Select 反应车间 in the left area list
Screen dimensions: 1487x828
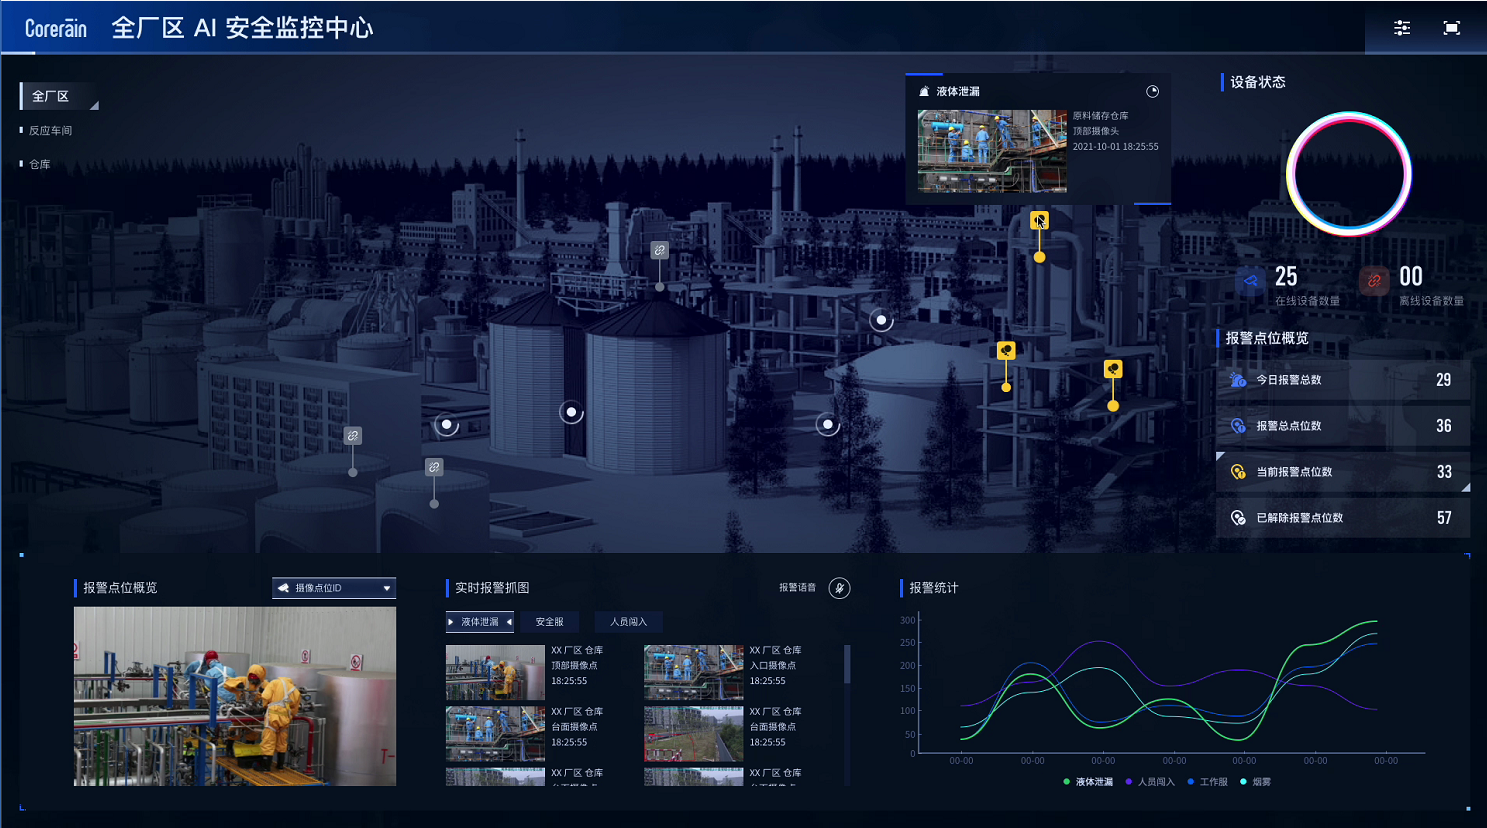[x=50, y=131]
